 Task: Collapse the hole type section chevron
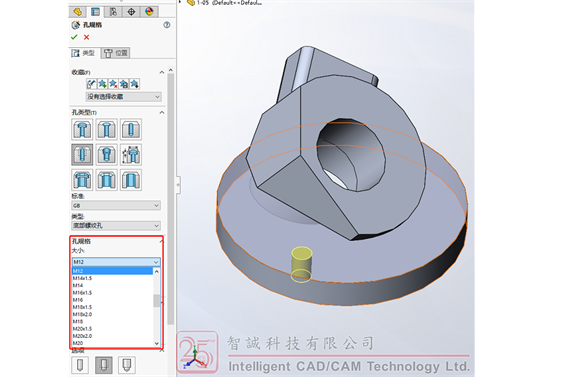tap(162, 113)
